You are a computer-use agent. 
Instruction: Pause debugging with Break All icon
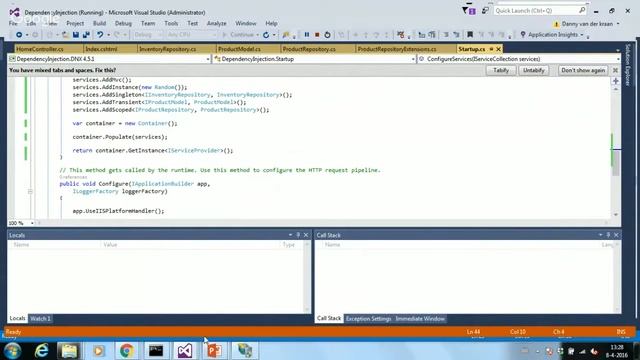(x=307, y=35)
